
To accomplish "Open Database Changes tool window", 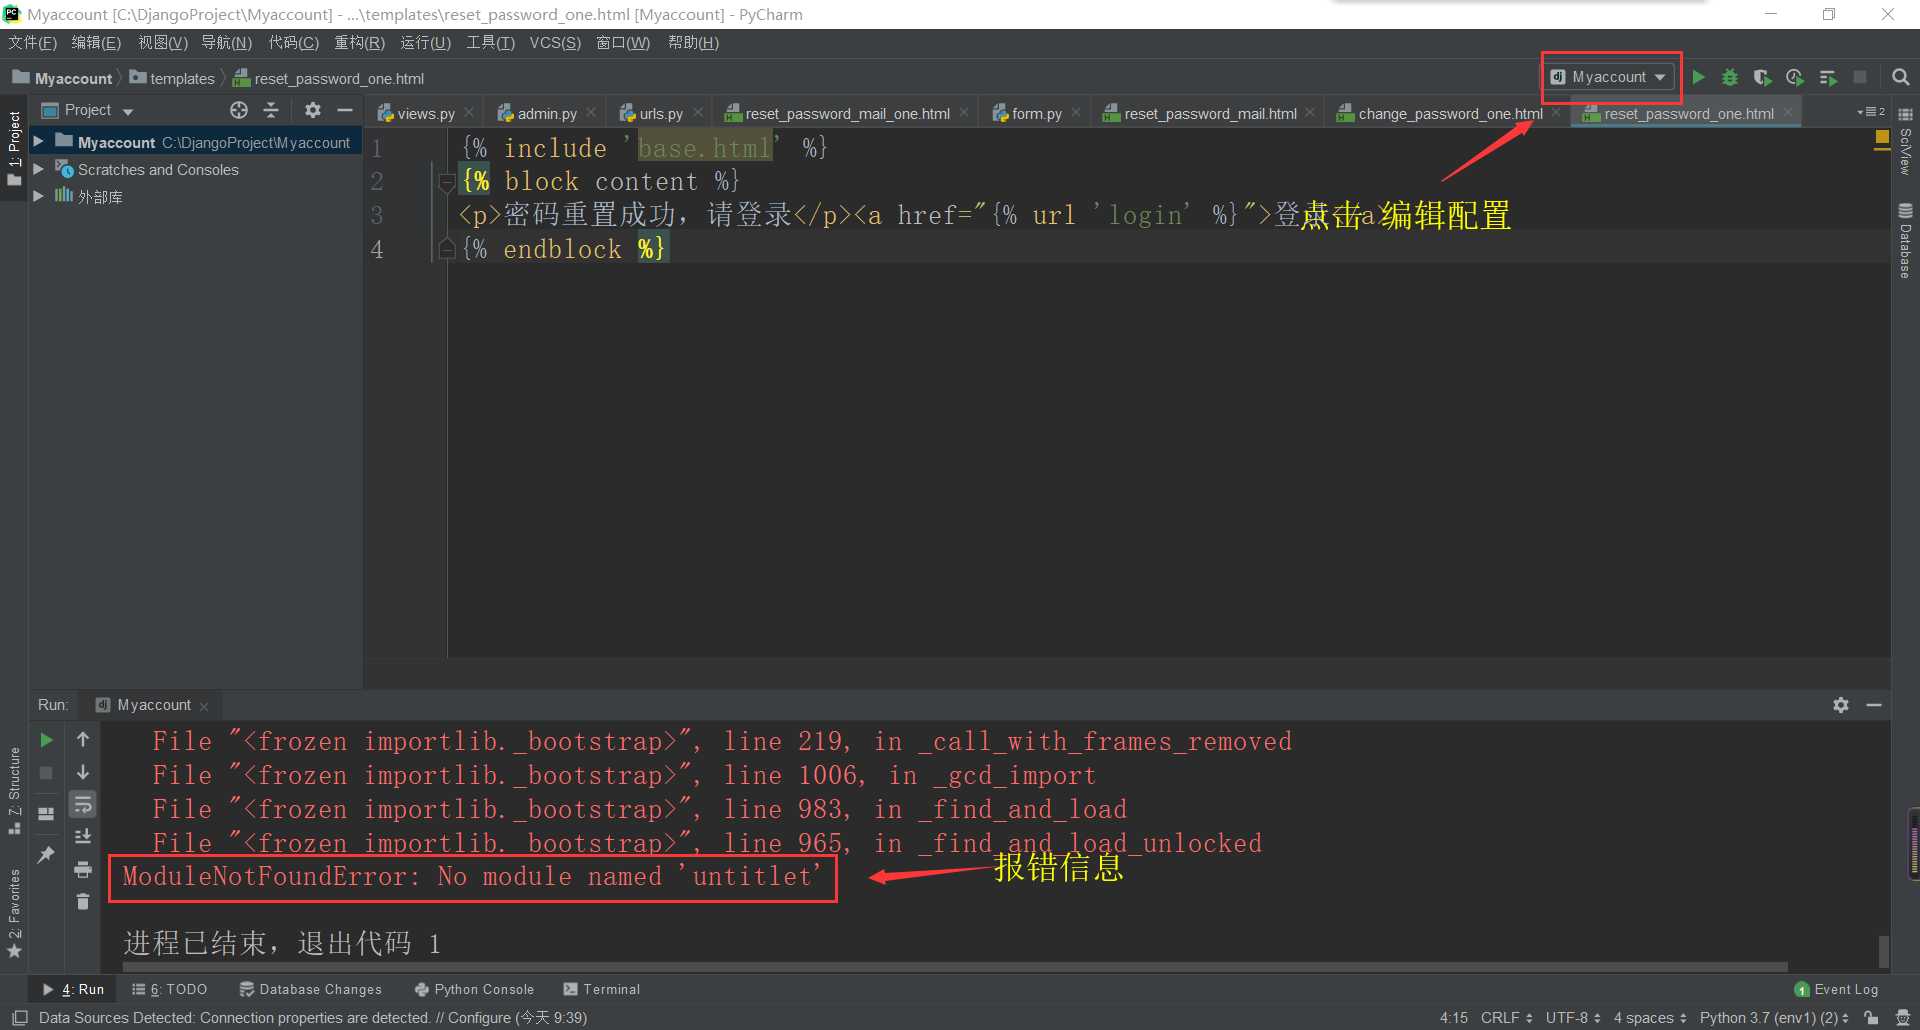I will pyautogui.click(x=311, y=989).
